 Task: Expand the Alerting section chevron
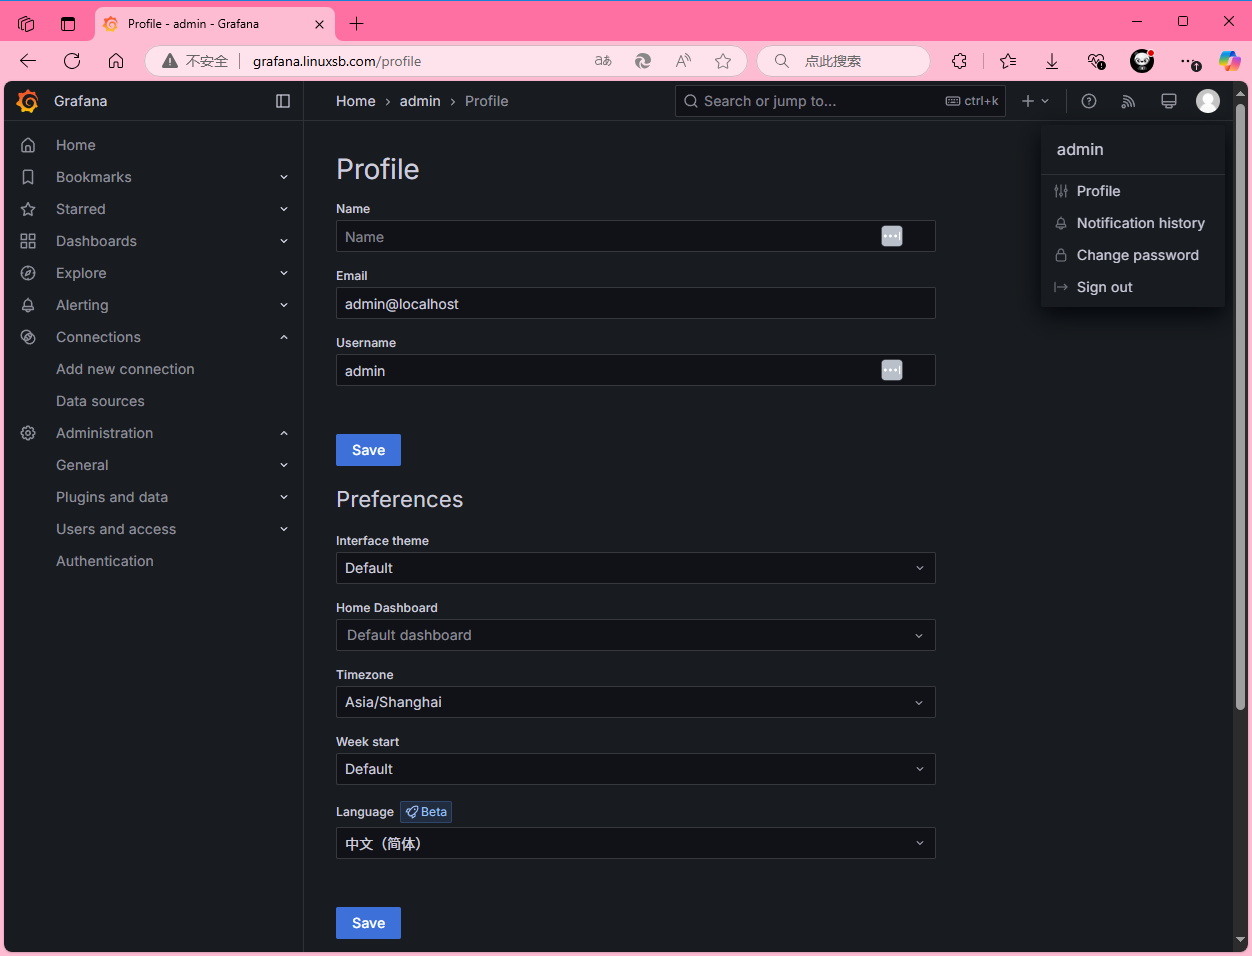(x=284, y=305)
